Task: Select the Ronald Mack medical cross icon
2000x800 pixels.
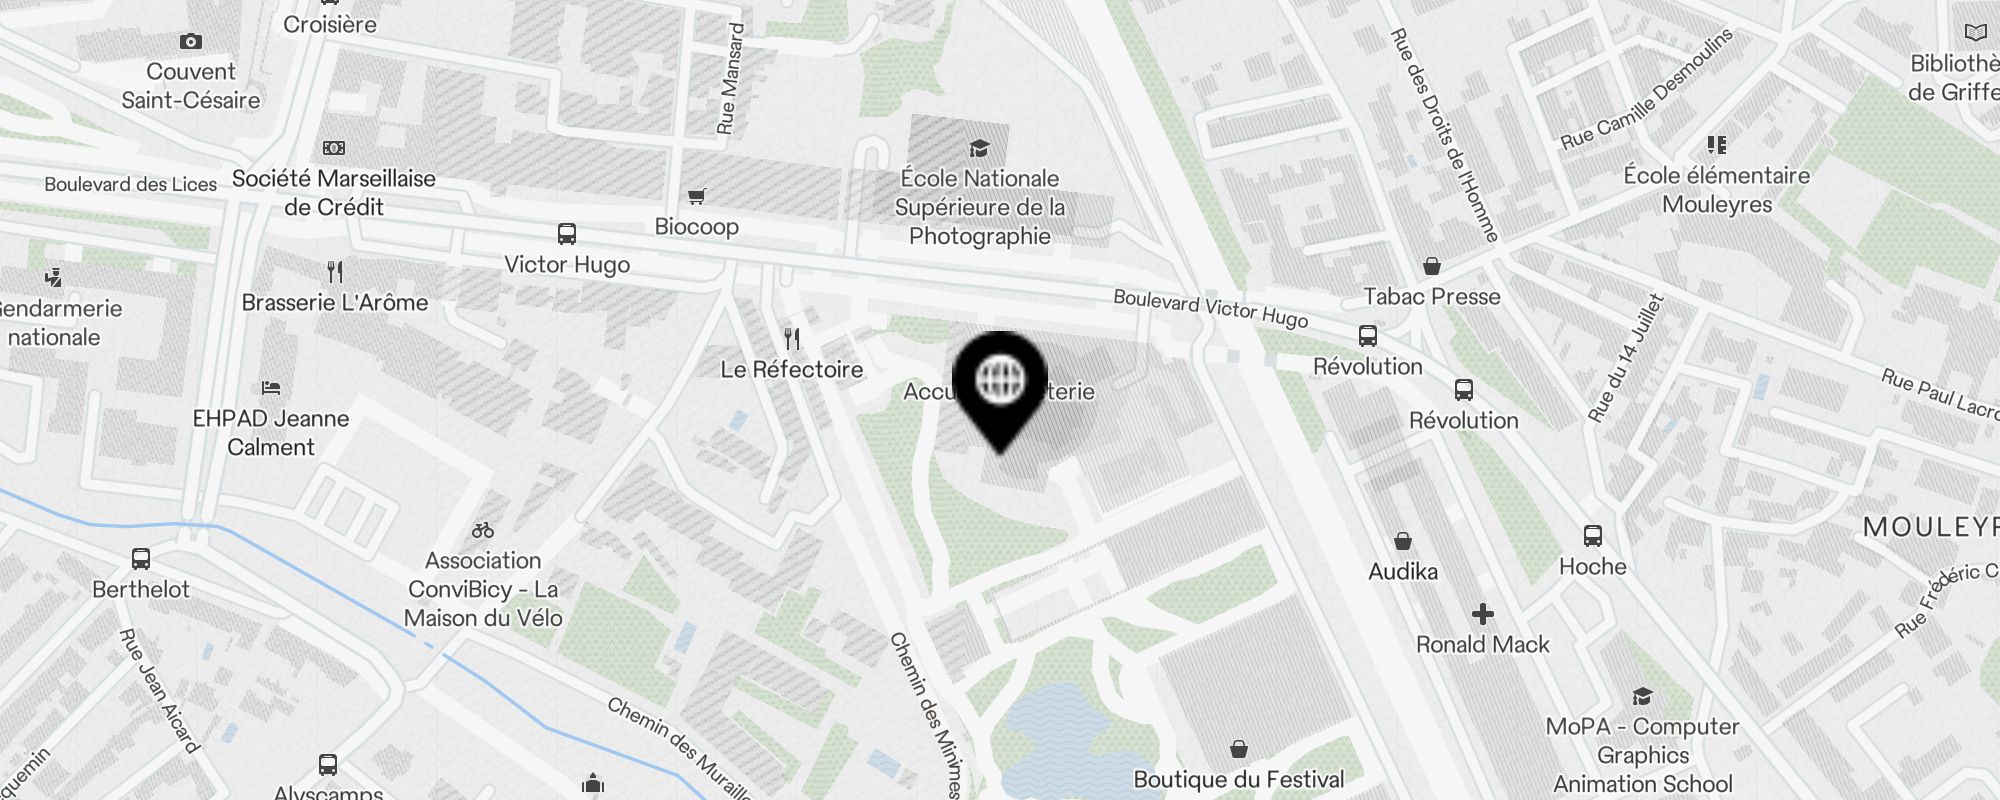Action: coord(1483,614)
